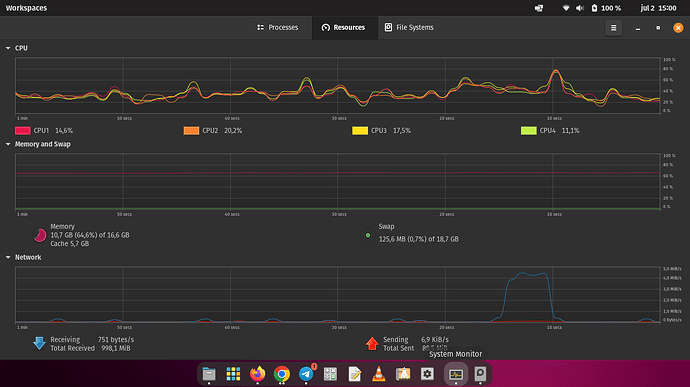690x387 pixels.
Task: Click the battery 100 % indicator
Action: (x=606, y=8)
